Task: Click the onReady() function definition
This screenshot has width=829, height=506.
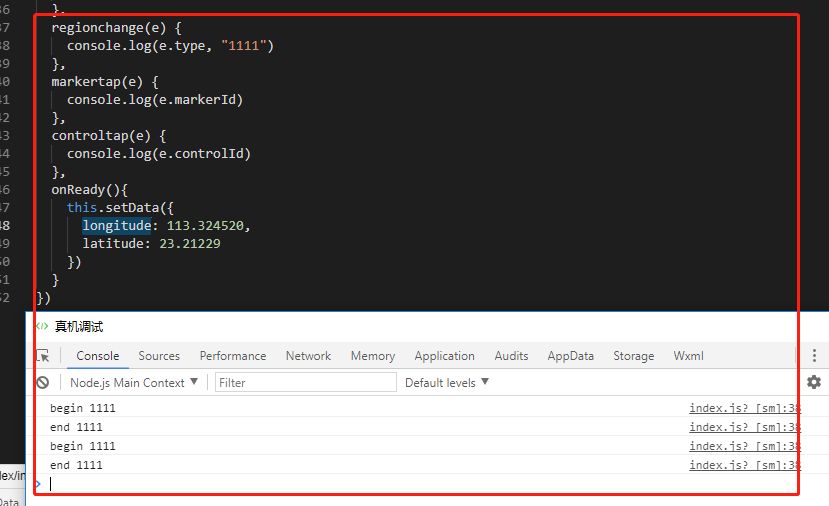Action: (89, 190)
